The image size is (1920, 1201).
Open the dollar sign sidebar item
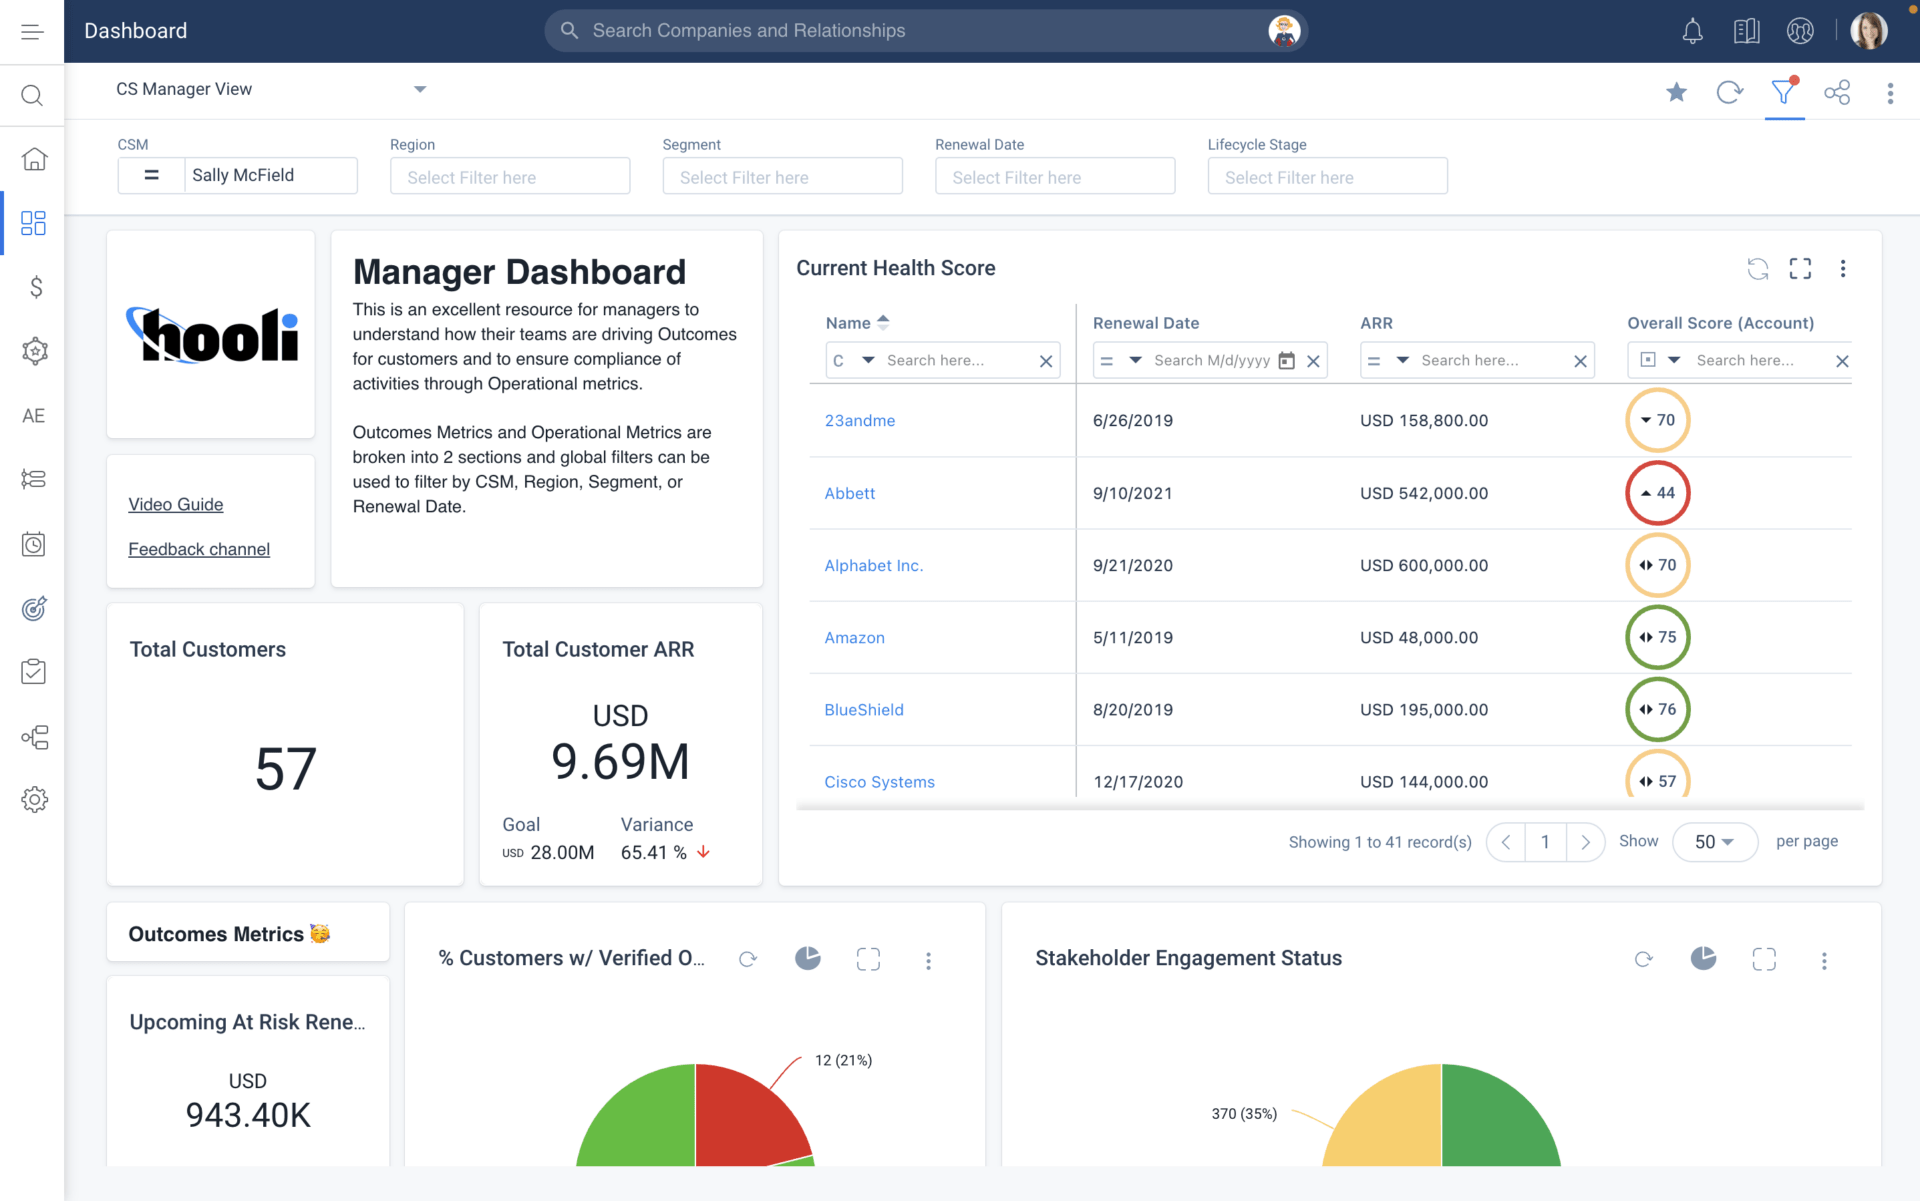35,287
